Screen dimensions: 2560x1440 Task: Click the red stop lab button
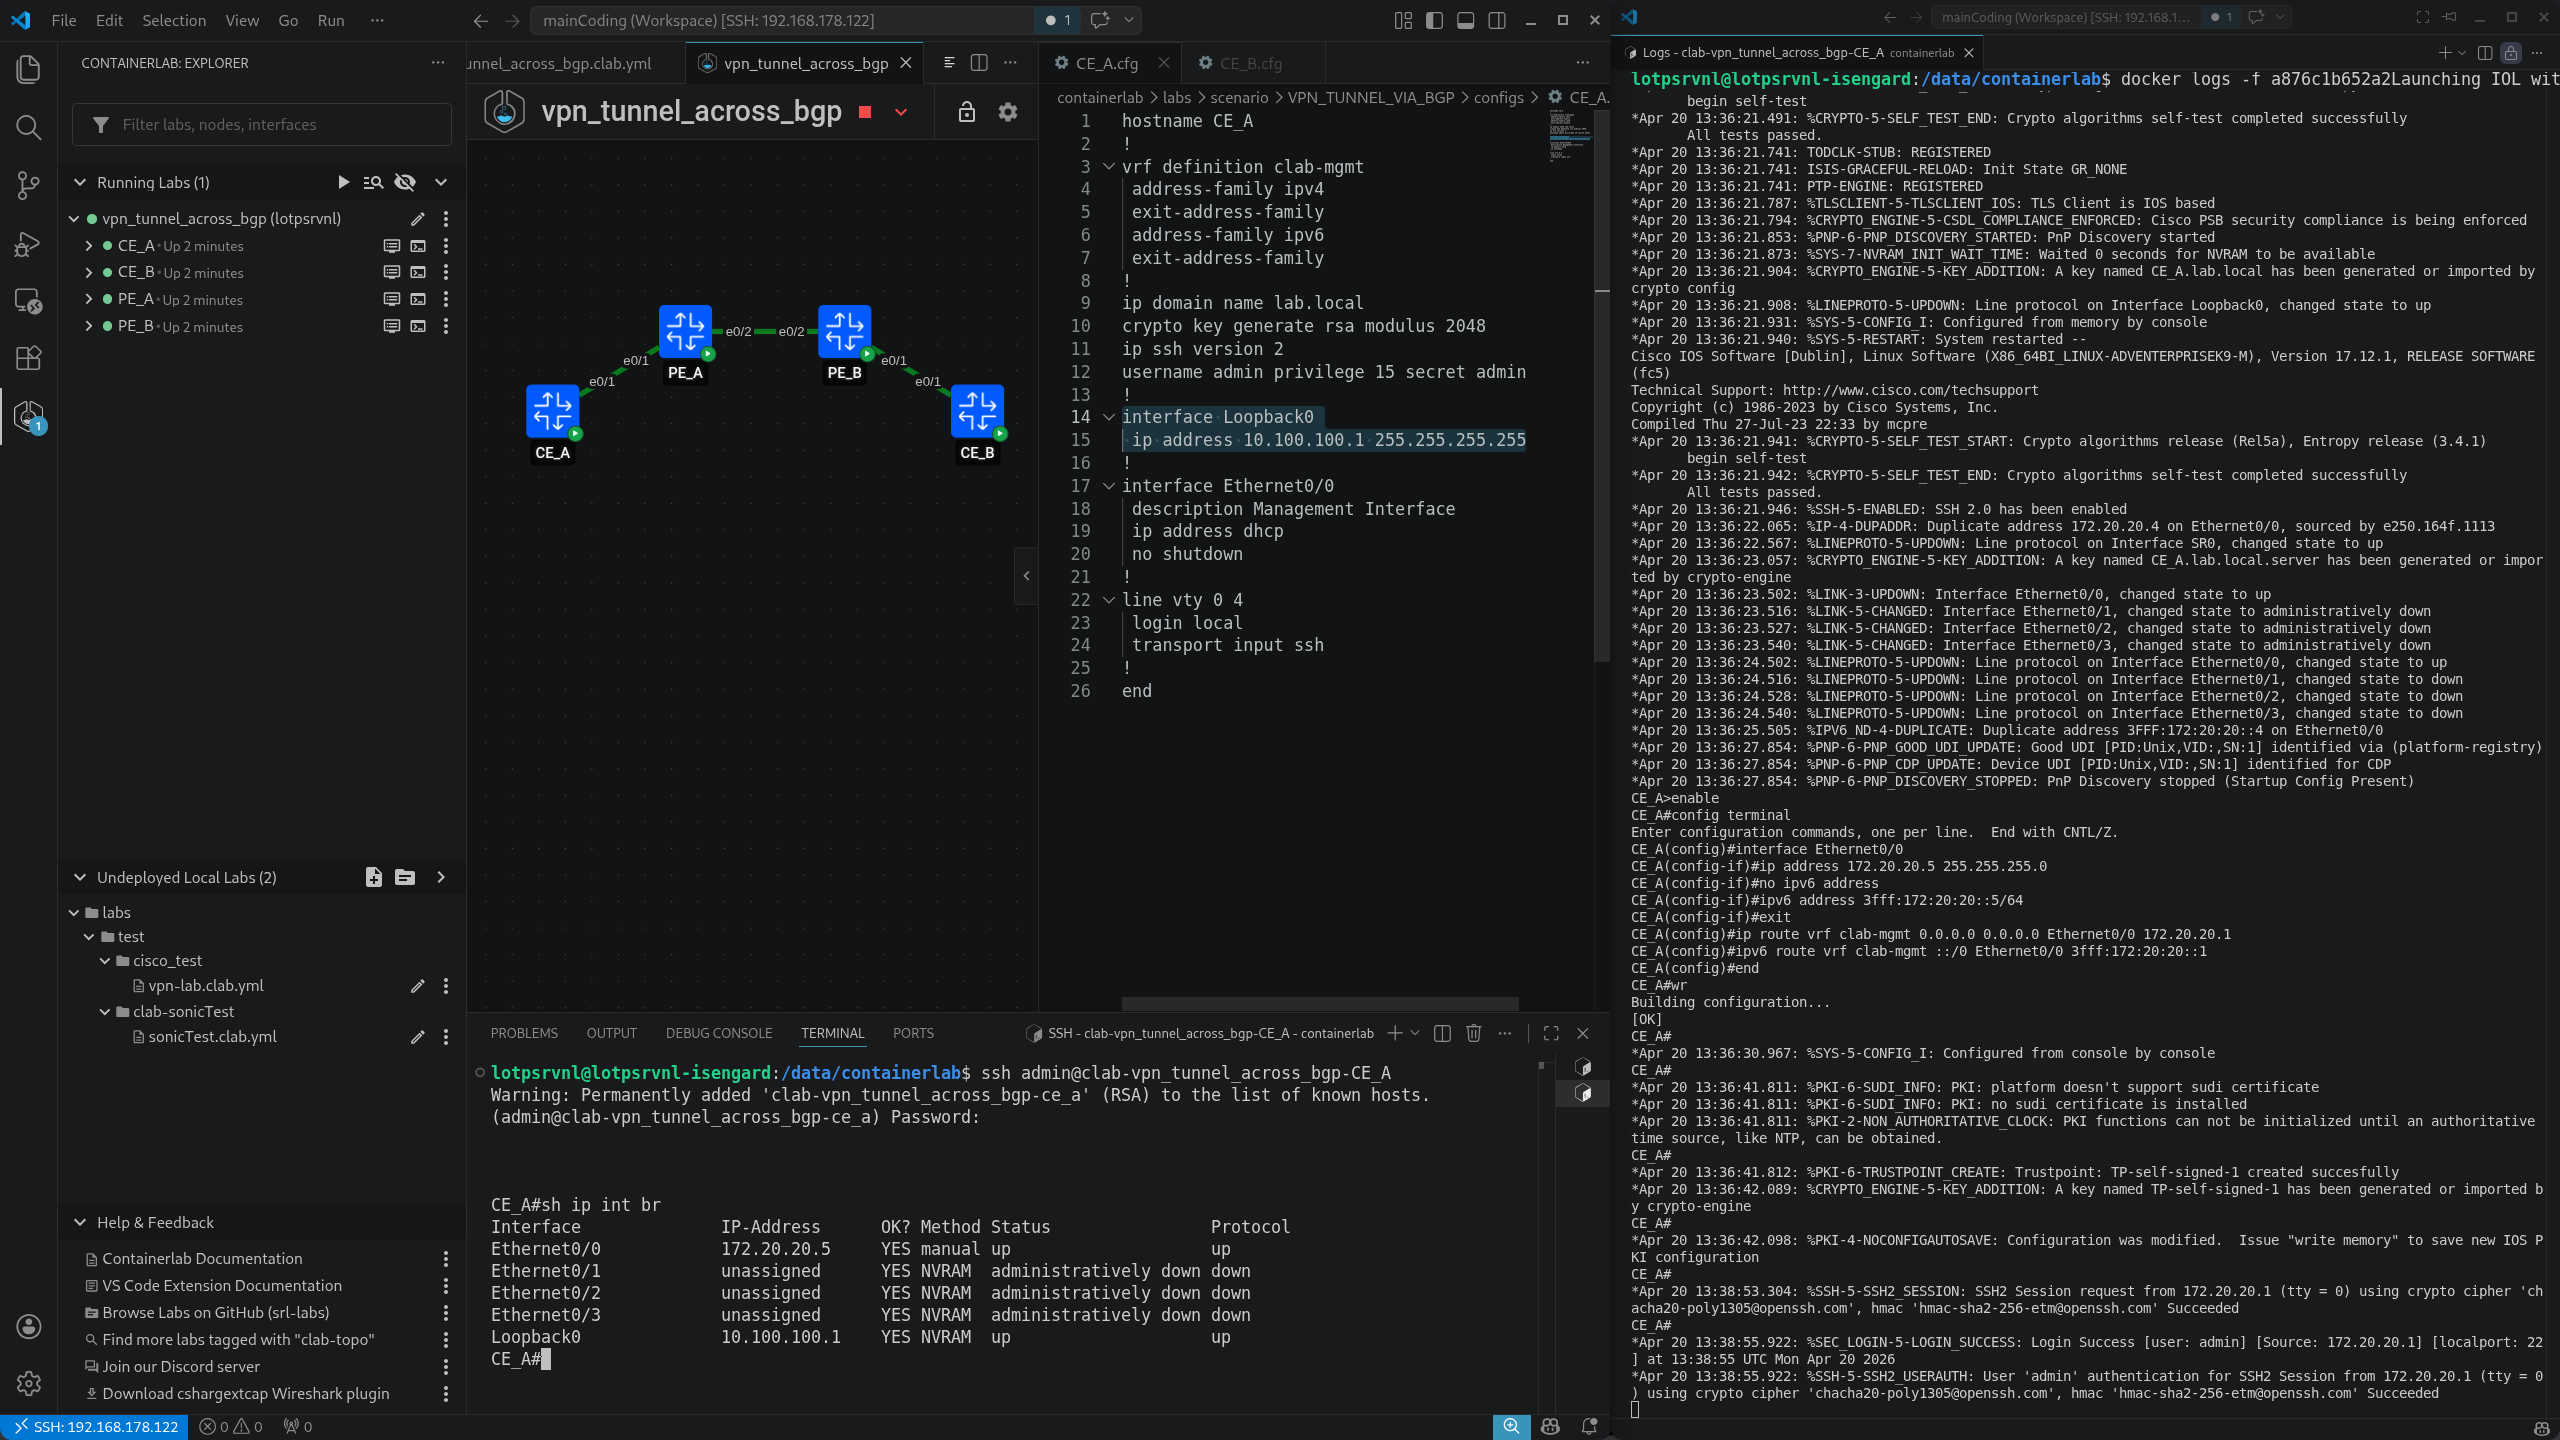[865, 112]
